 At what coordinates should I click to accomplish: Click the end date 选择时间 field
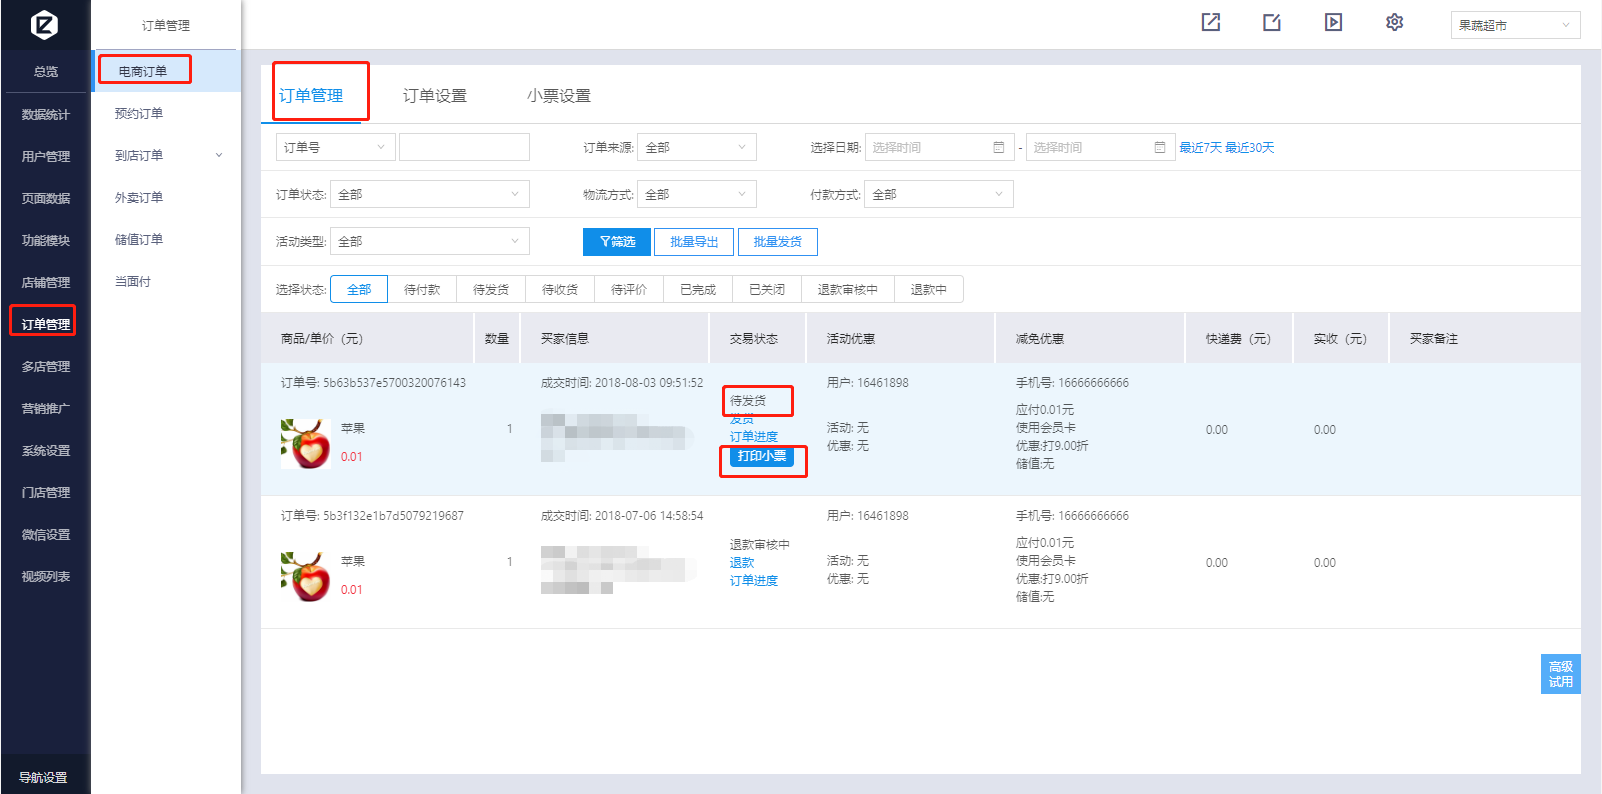pos(1100,147)
